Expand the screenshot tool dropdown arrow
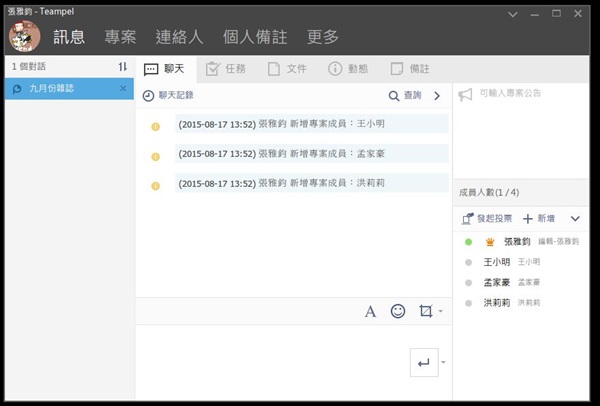The width and height of the screenshot is (600, 406). tap(440, 313)
